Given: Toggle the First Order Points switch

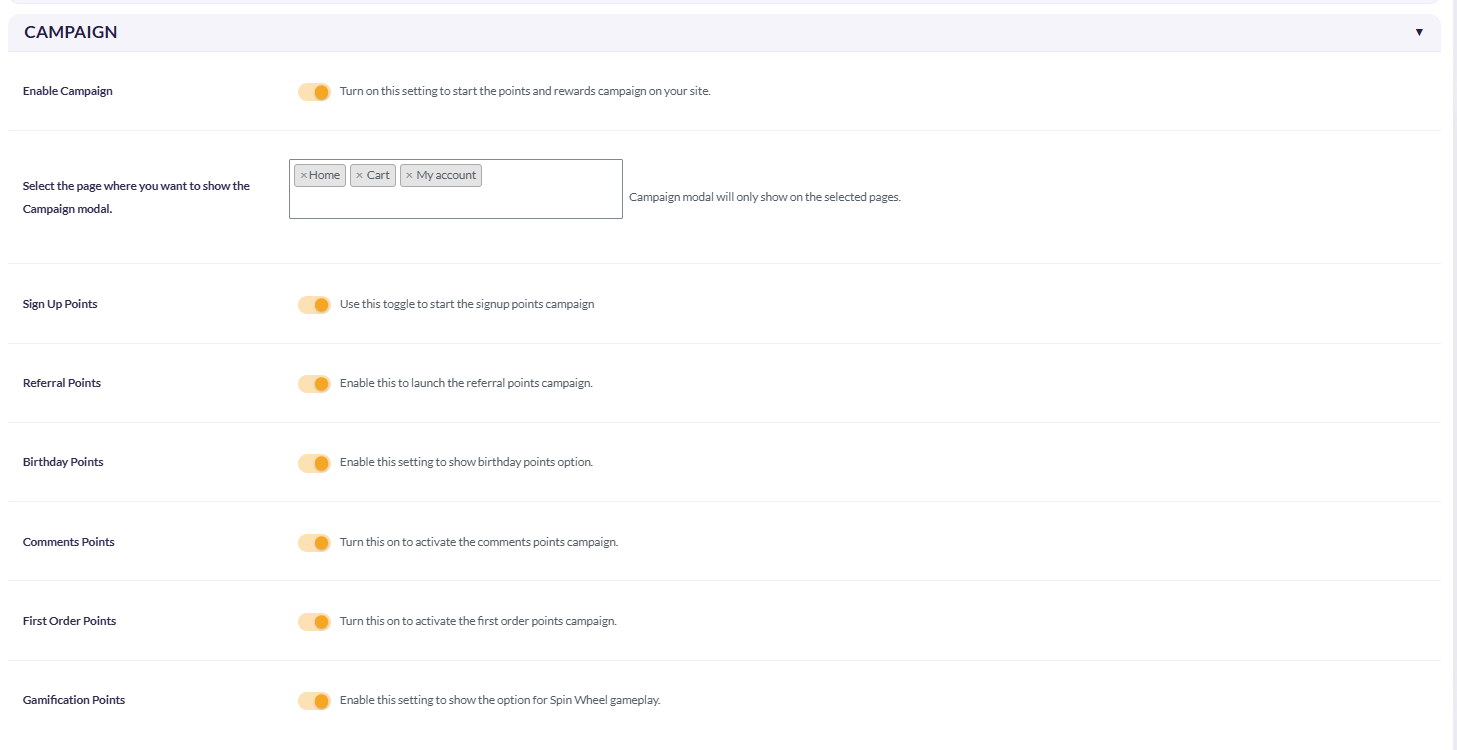Looking at the screenshot, I should point(314,622).
